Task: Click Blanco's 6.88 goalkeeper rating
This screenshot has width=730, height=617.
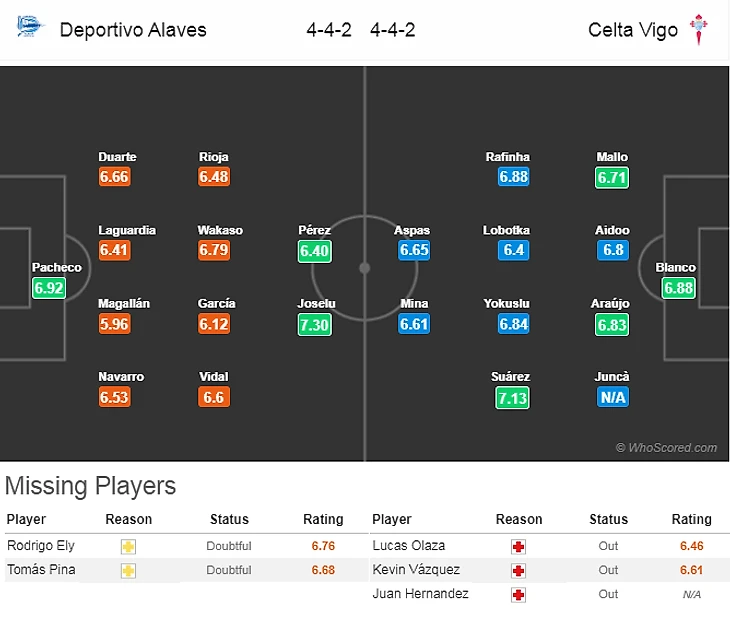Action: (x=677, y=288)
